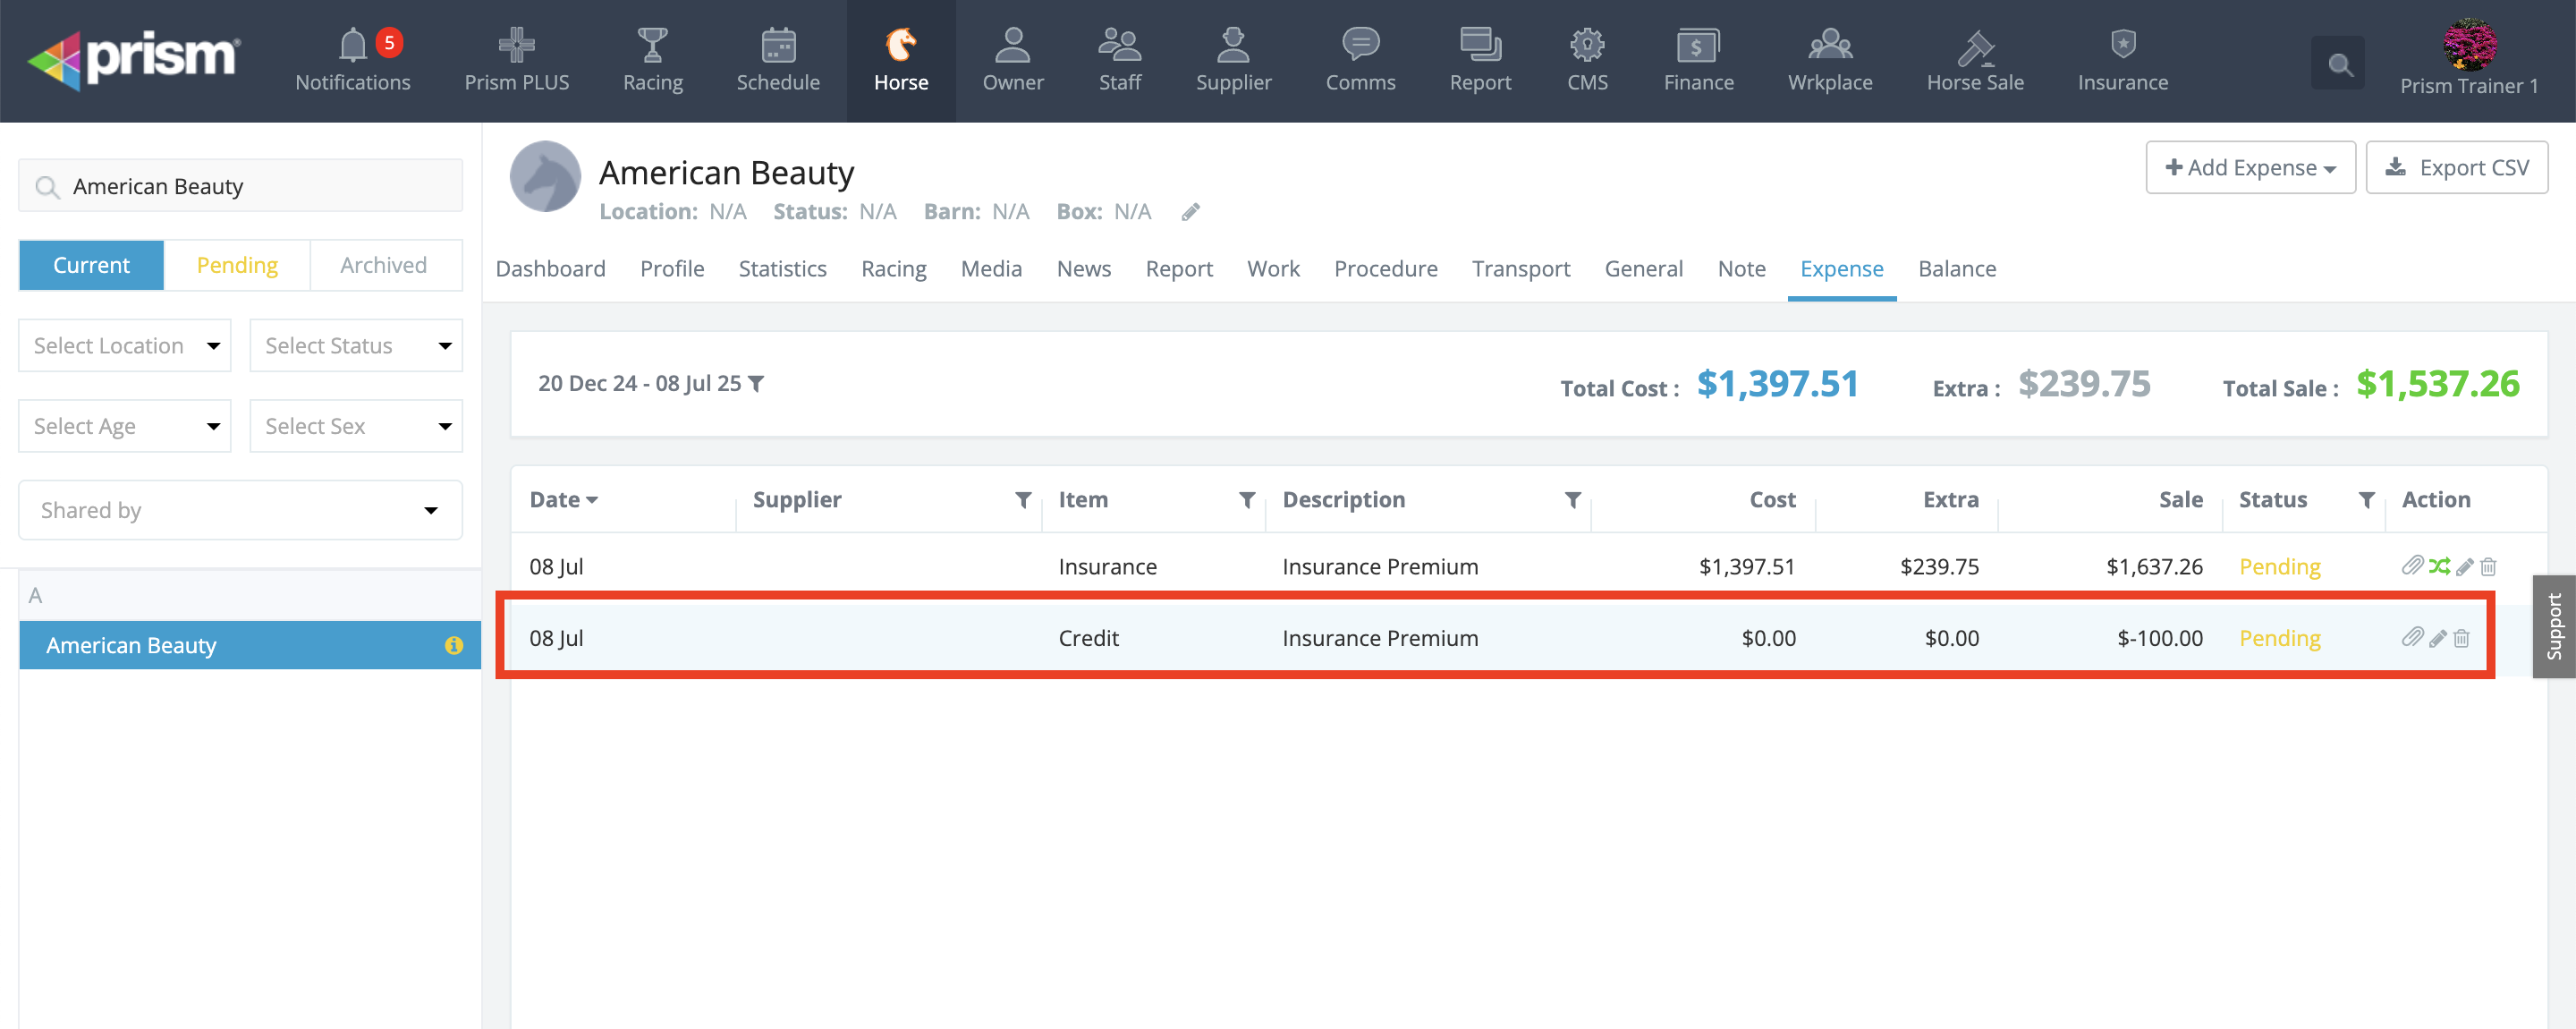Switch horse list to Pending
This screenshot has height=1029, width=2576.
tap(237, 265)
